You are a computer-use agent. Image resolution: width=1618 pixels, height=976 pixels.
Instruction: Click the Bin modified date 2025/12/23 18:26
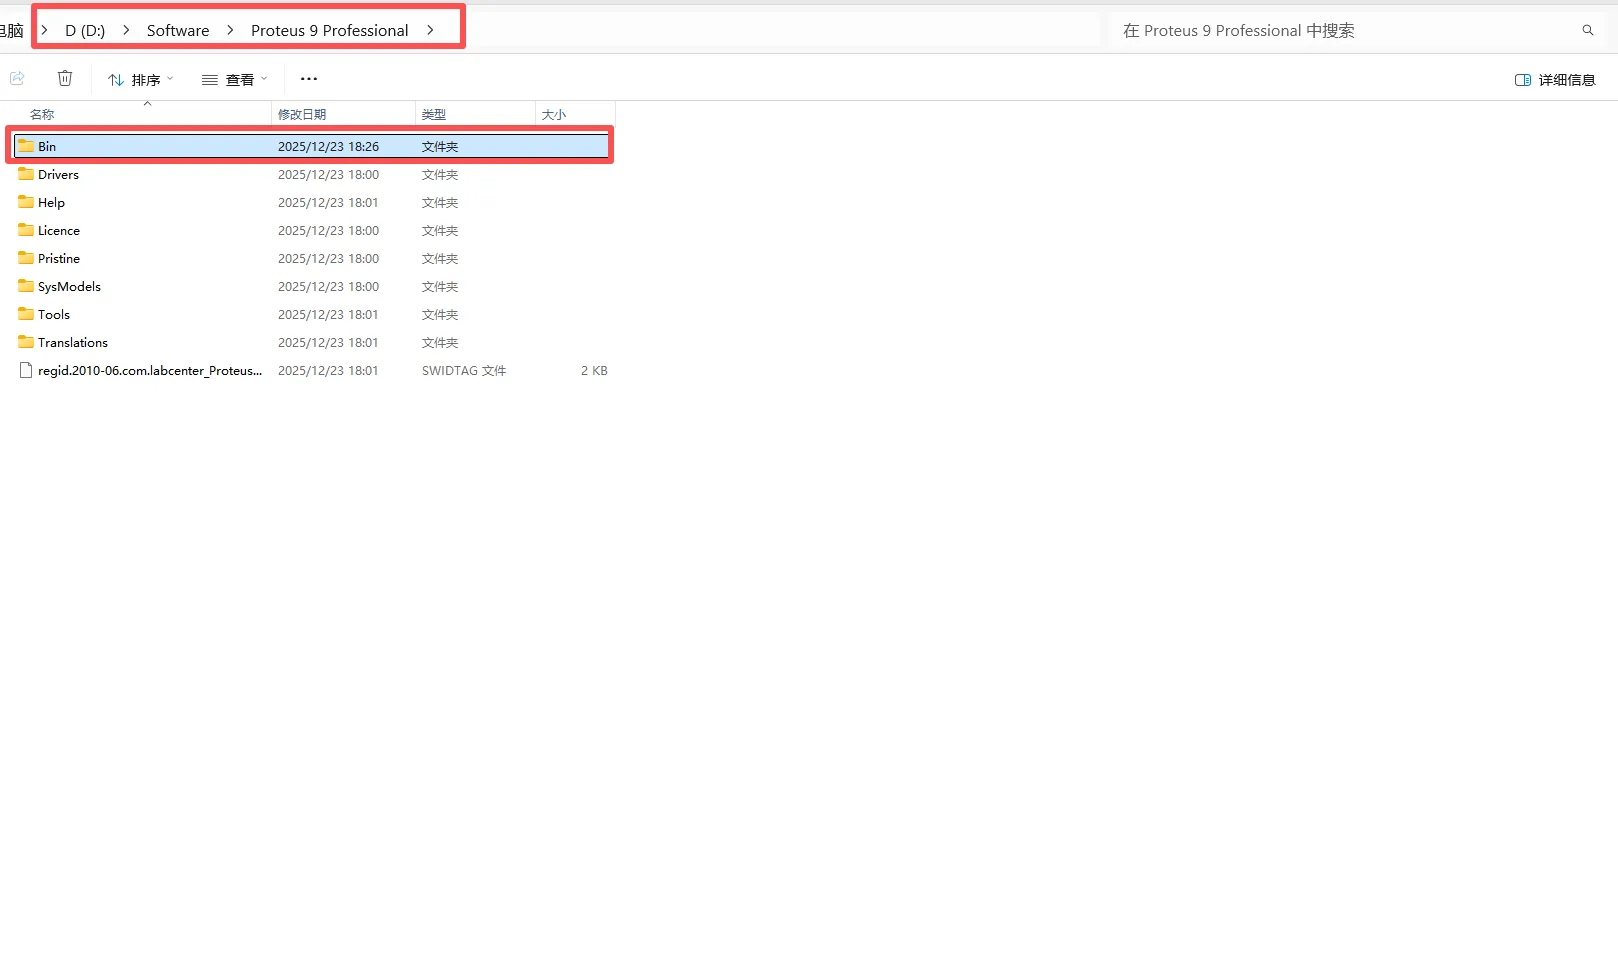(x=328, y=147)
